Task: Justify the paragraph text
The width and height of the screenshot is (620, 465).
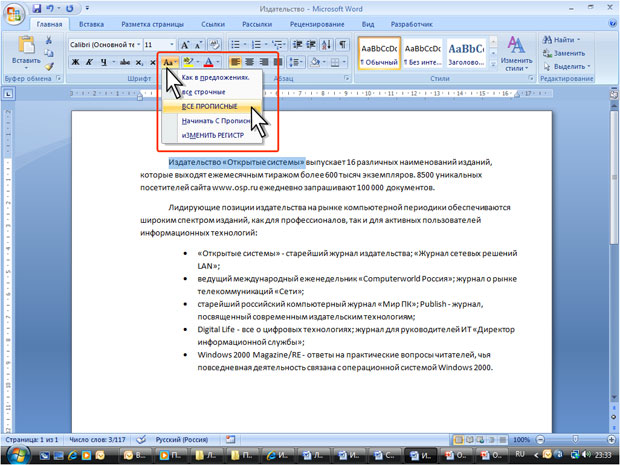Action: 278,62
